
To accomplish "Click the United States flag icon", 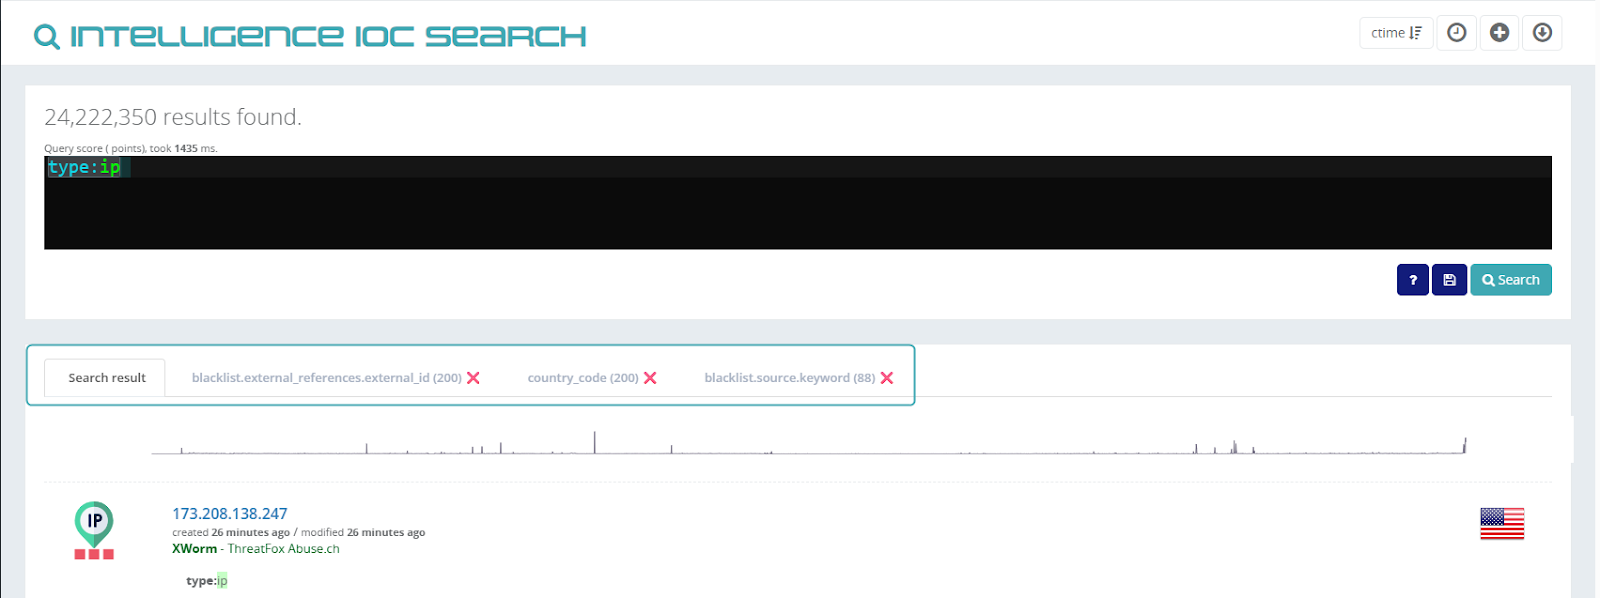I will click(1501, 523).
